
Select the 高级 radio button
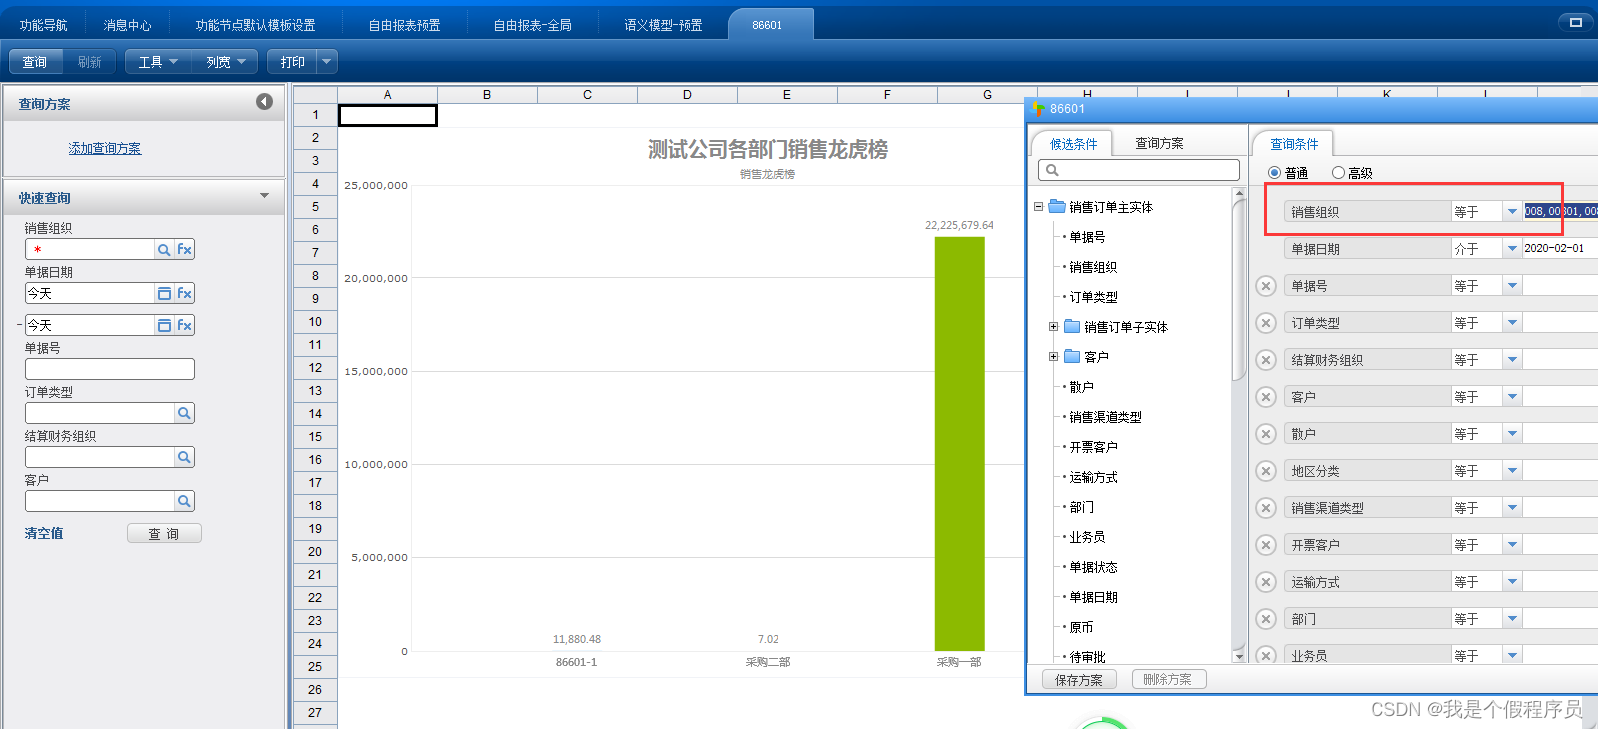[x=1338, y=173]
